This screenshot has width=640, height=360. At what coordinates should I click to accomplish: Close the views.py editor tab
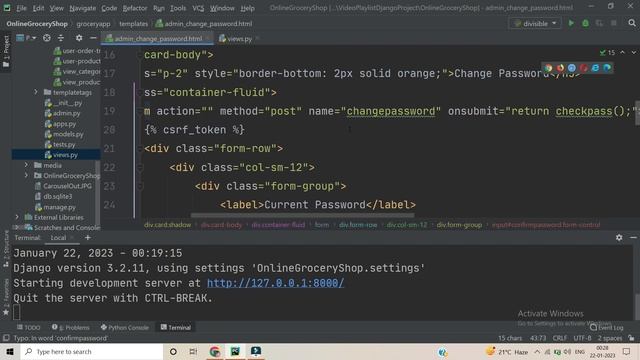[258, 39]
